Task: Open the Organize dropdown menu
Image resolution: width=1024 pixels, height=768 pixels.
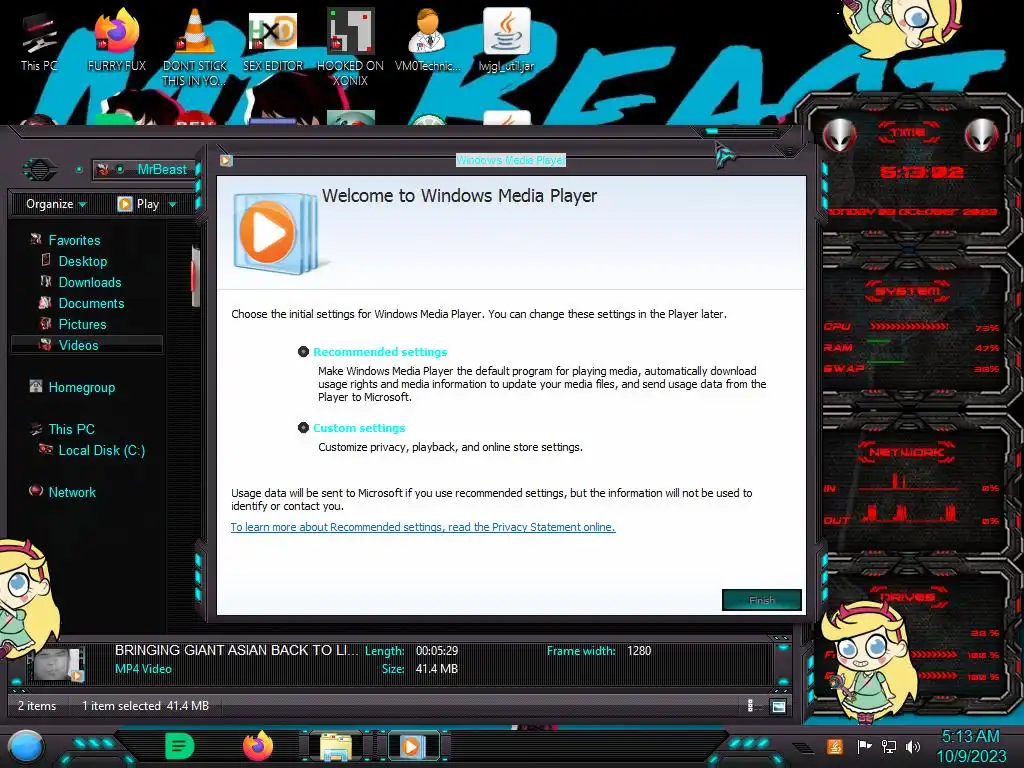Action: point(56,204)
